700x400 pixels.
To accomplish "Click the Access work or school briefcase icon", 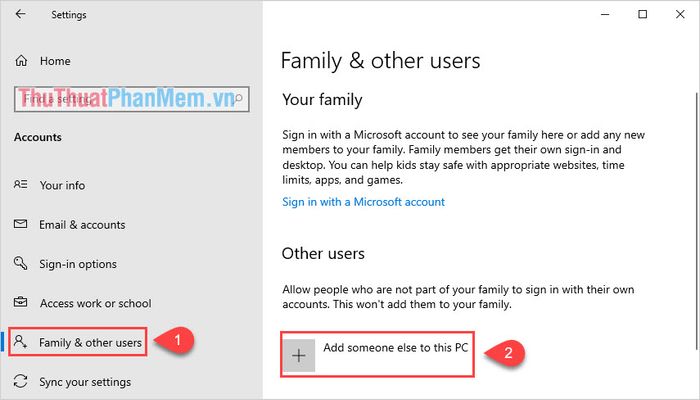I will pos(21,302).
